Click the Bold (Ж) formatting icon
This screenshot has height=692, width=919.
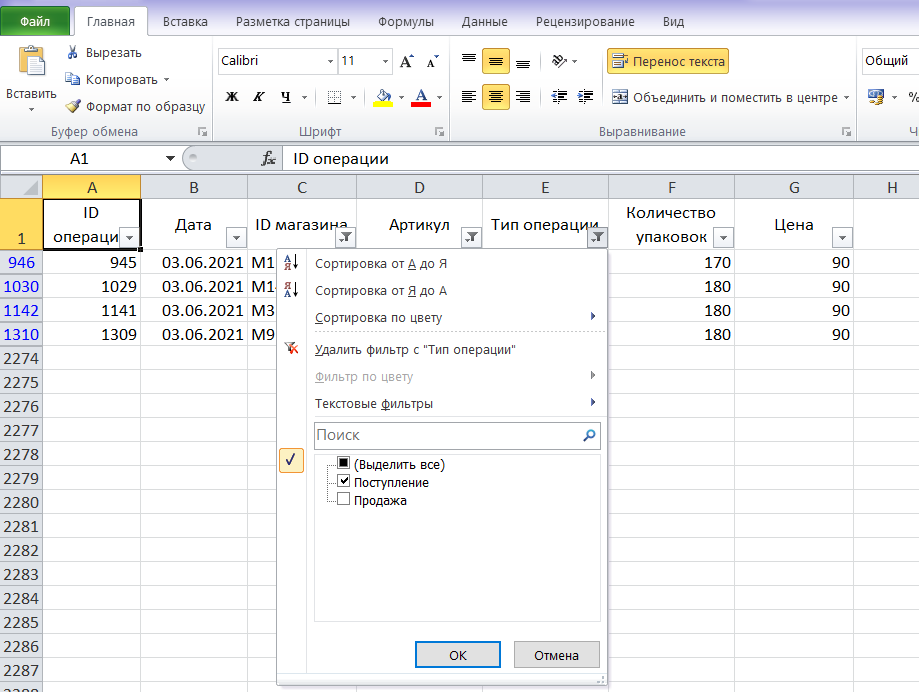[232, 97]
